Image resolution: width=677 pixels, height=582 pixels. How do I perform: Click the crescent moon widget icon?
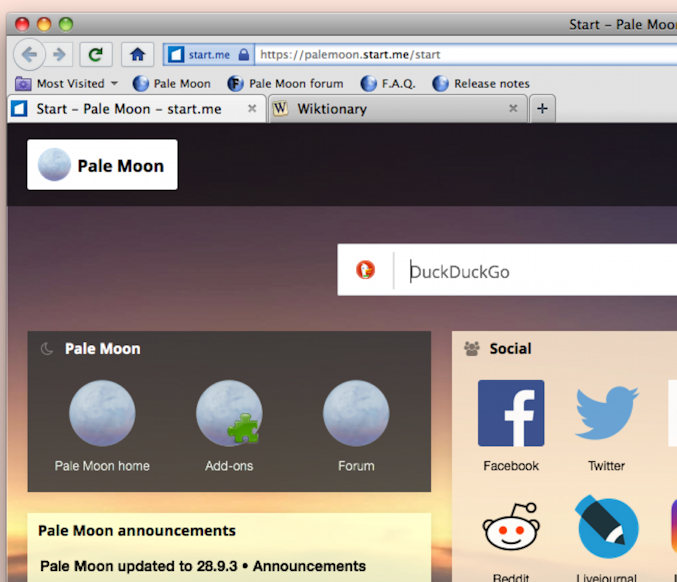47,349
